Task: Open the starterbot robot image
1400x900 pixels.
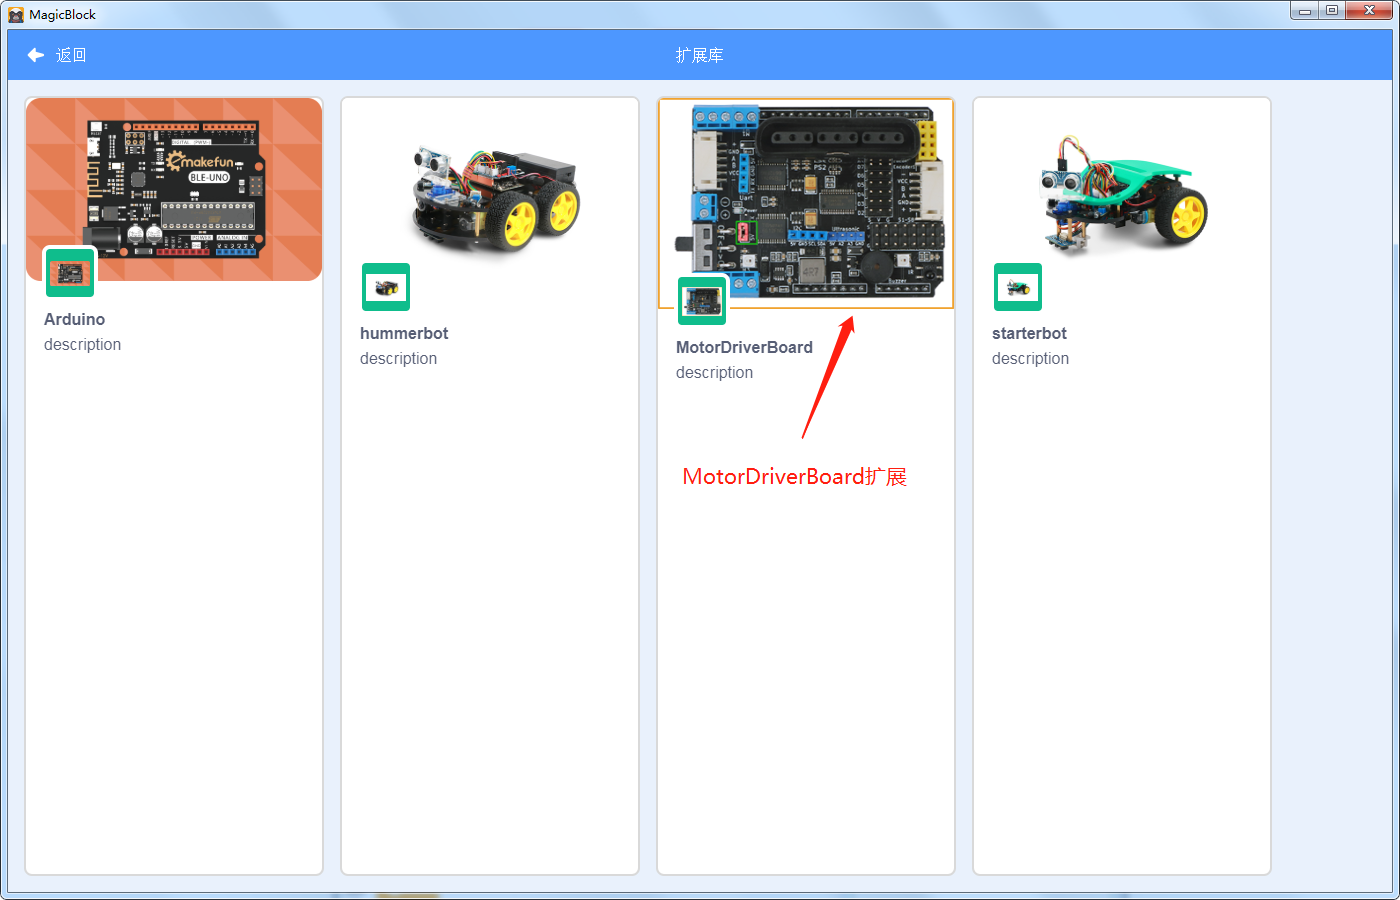Action: pyautogui.click(x=1124, y=194)
